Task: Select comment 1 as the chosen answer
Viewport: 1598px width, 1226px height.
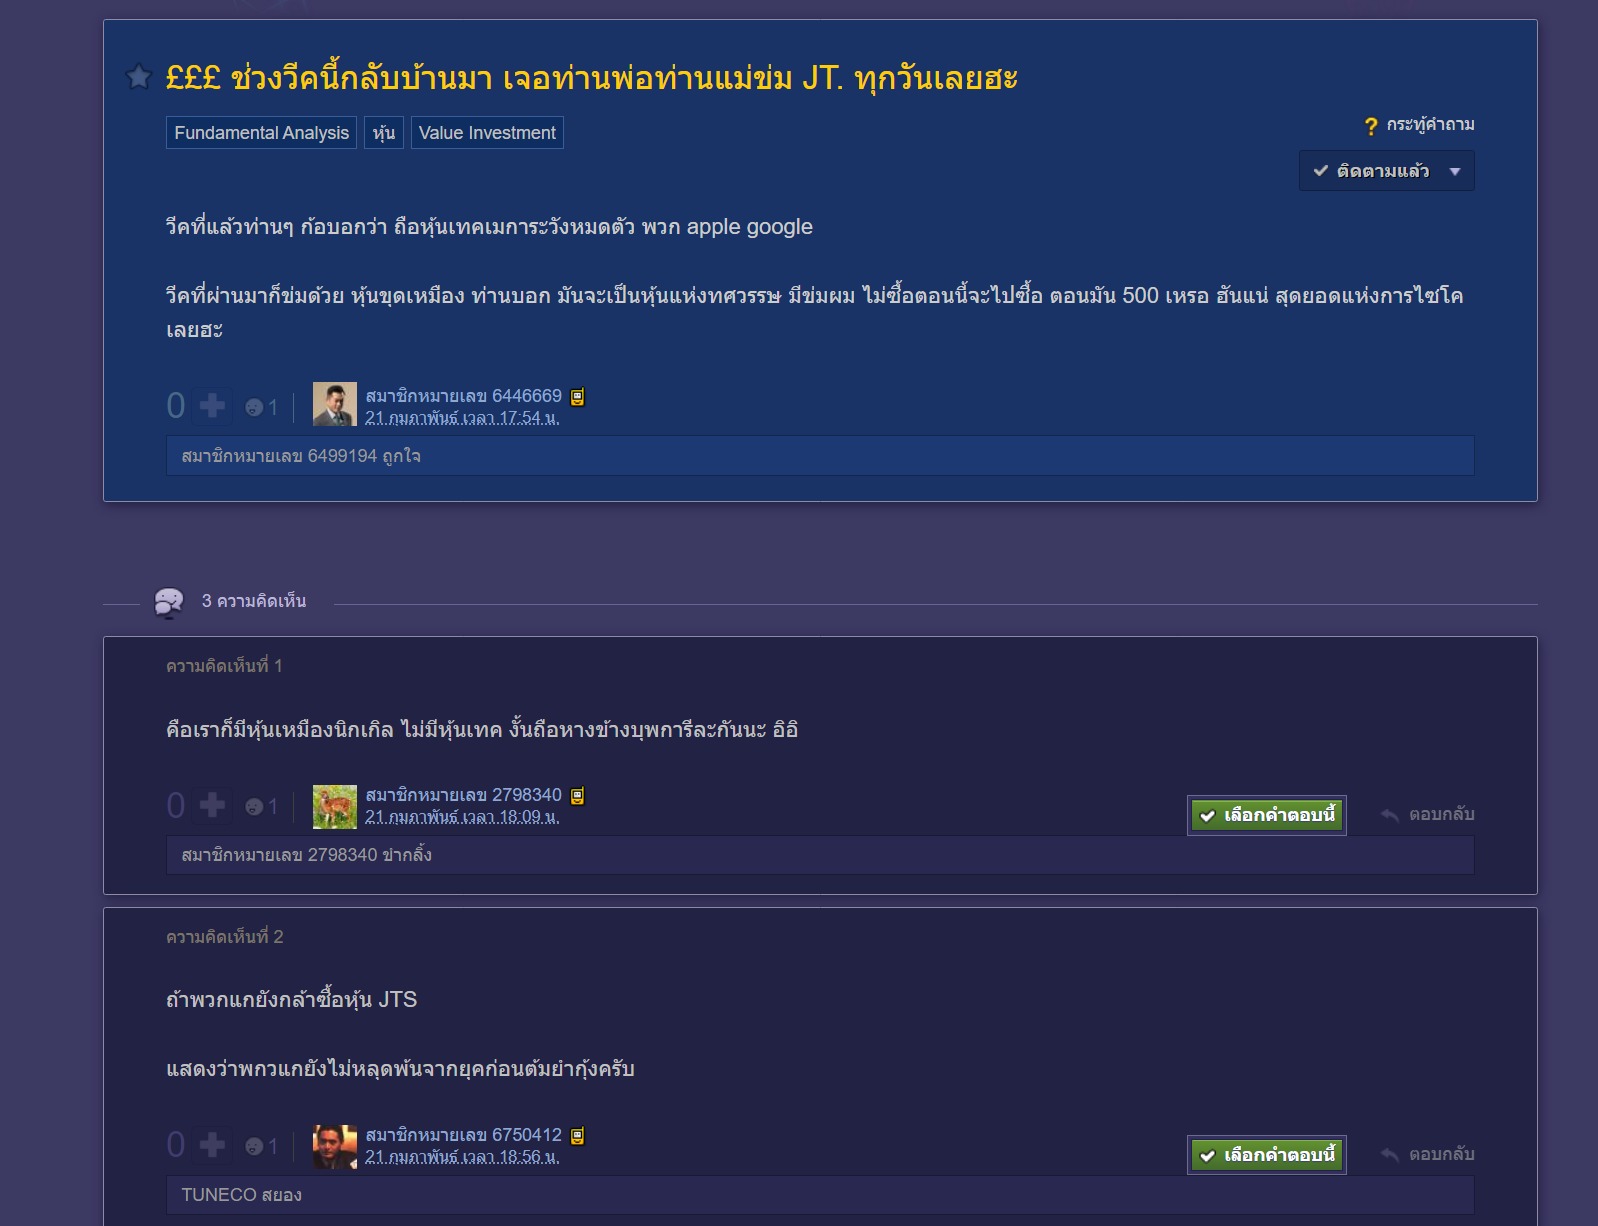Action: pyautogui.click(x=1267, y=815)
